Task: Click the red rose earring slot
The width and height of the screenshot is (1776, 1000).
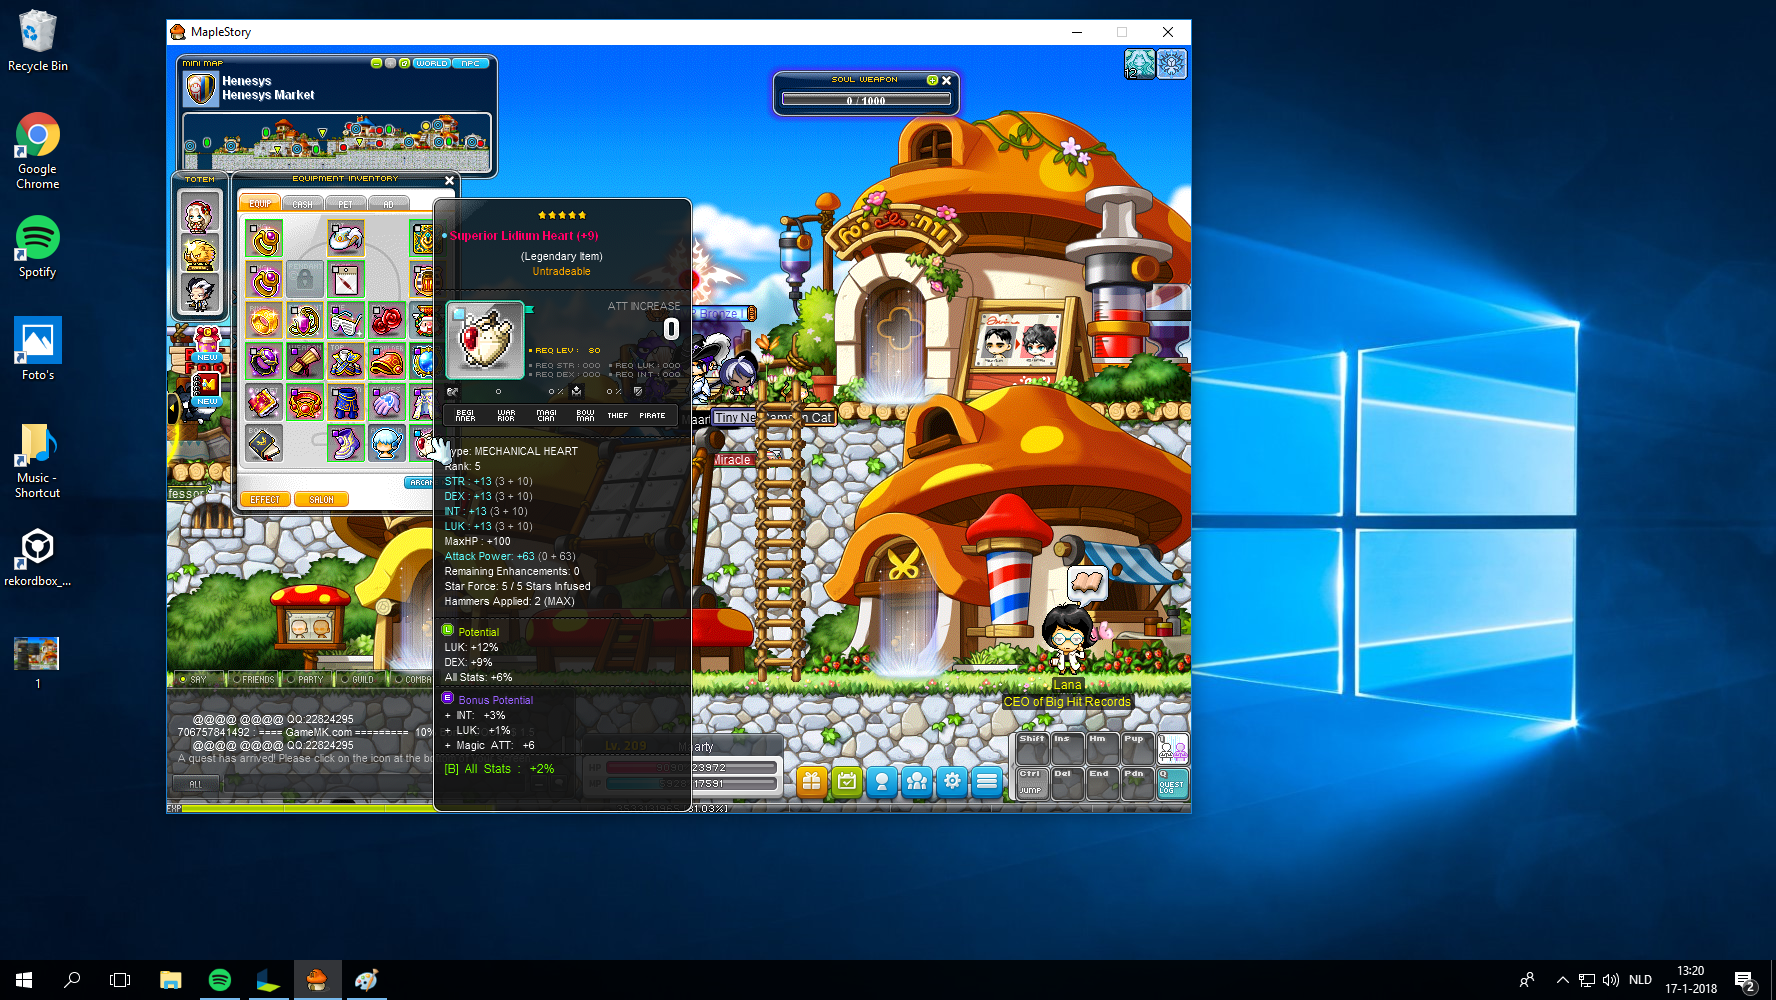Action: coord(387,321)
